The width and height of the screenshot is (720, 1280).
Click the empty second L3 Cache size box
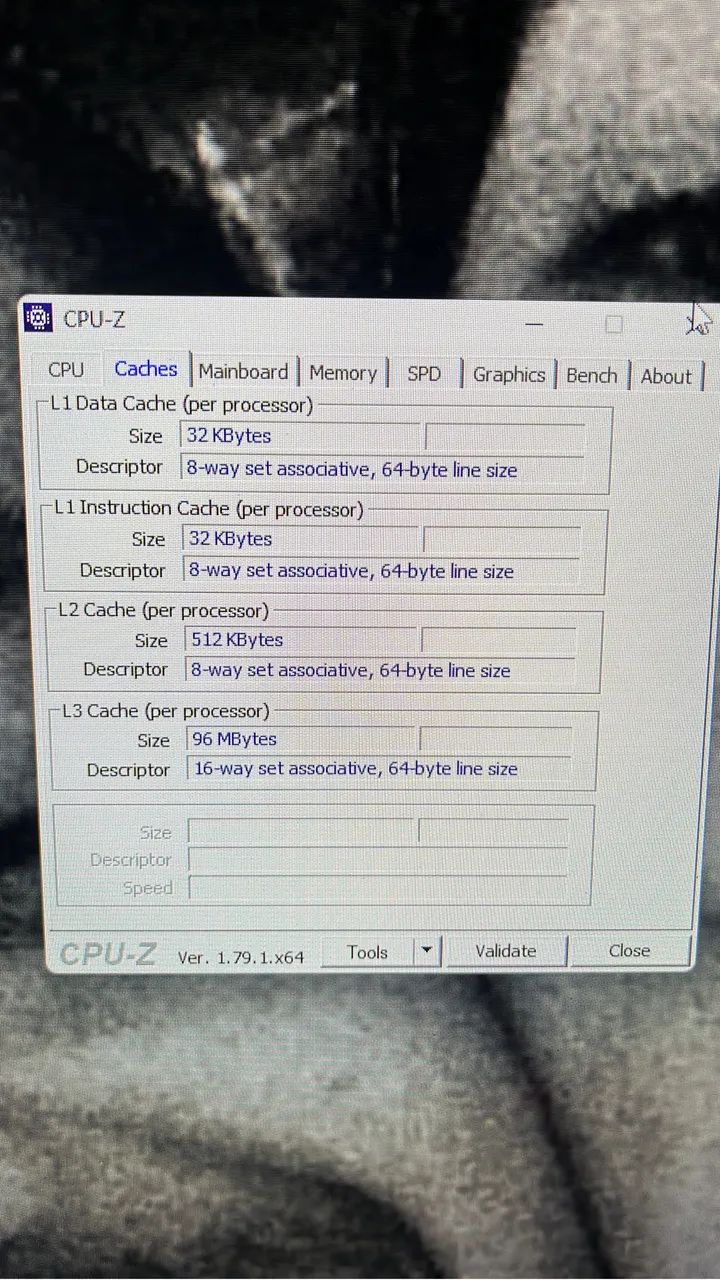[495, 740]
